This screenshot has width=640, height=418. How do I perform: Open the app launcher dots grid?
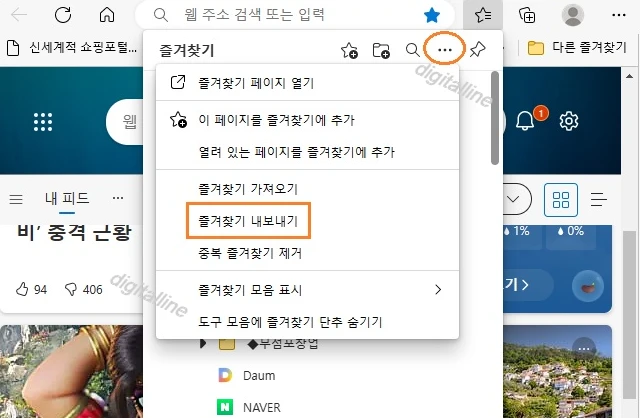pos(43,122)
